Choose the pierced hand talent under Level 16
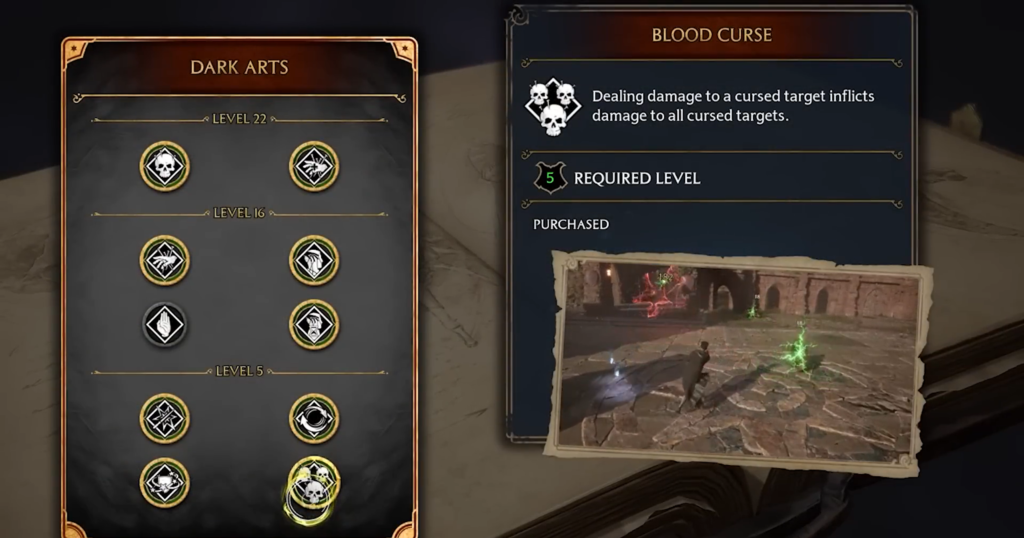This screenshot has height=538, width=1024. click(x=165, y=261)
